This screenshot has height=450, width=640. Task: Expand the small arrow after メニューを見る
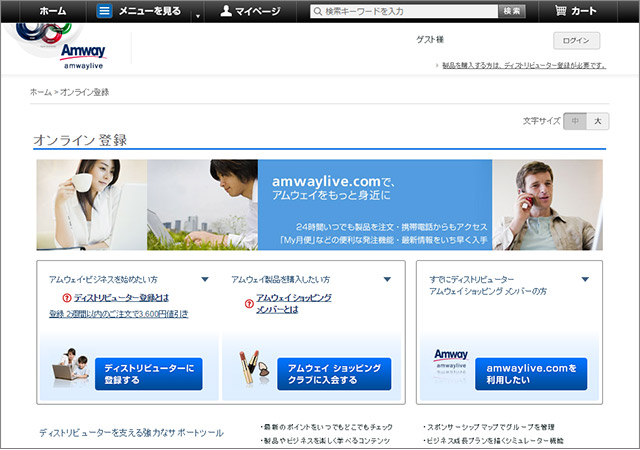(x=198, y=16)
